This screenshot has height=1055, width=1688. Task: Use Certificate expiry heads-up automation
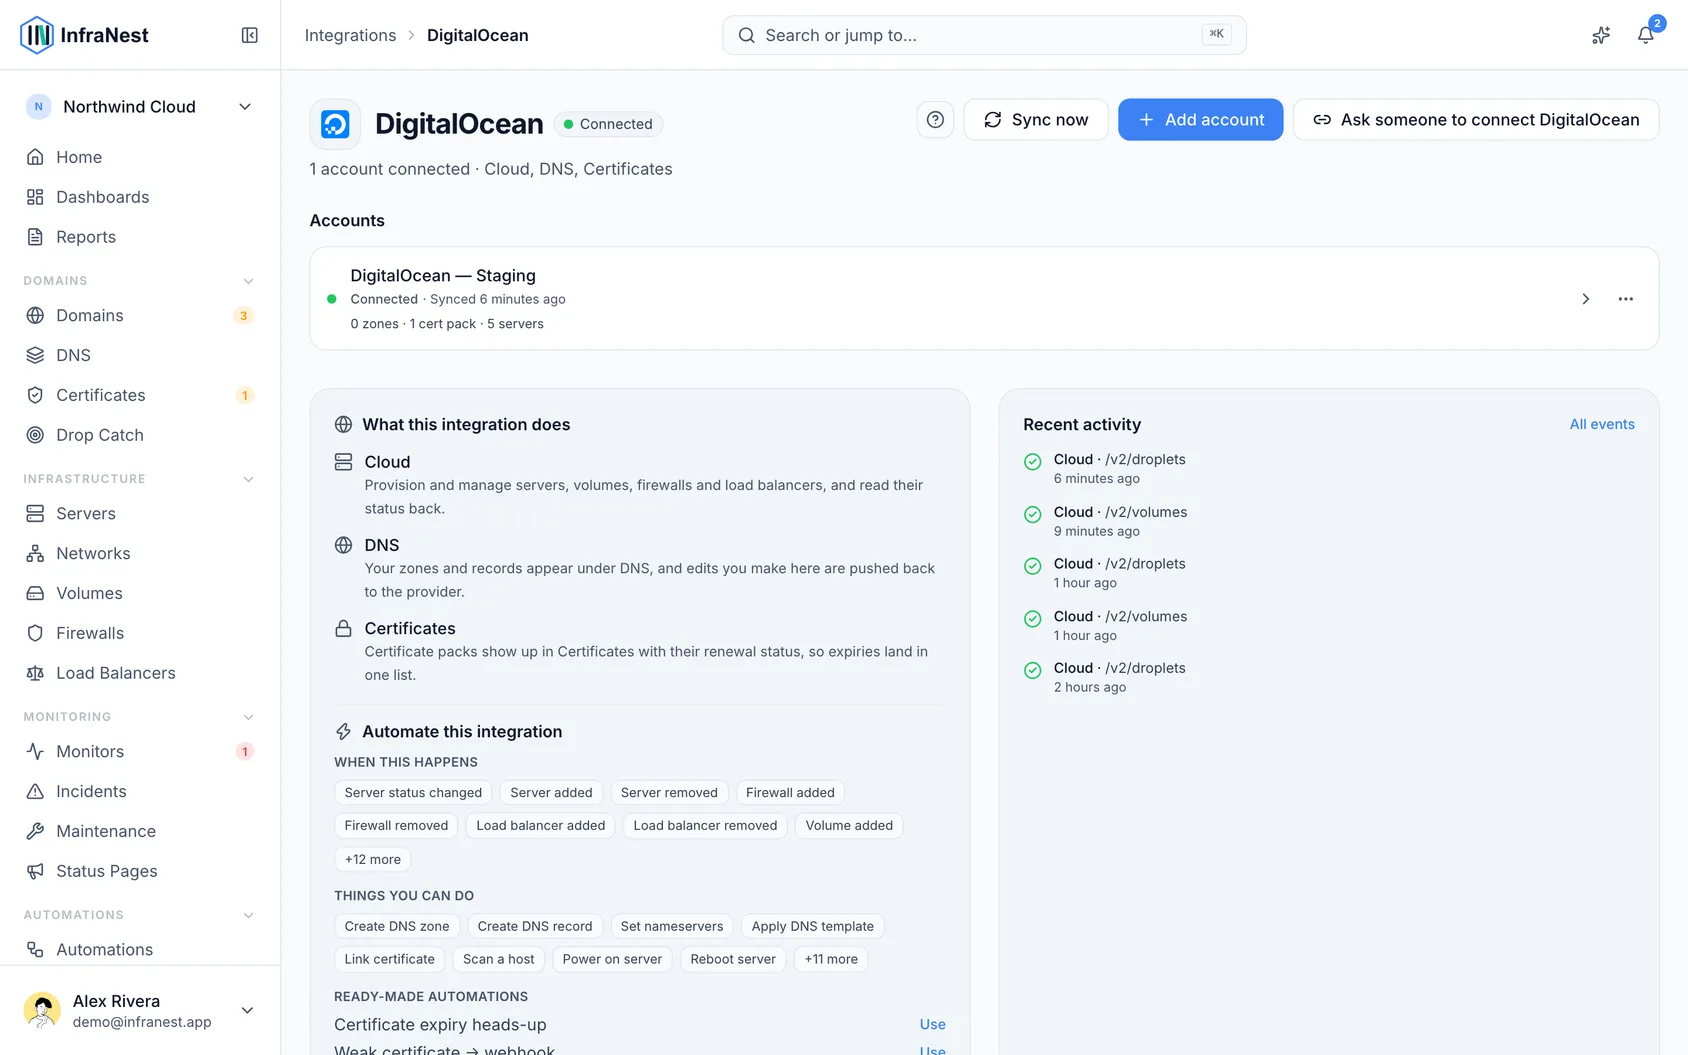point(932,1024)
